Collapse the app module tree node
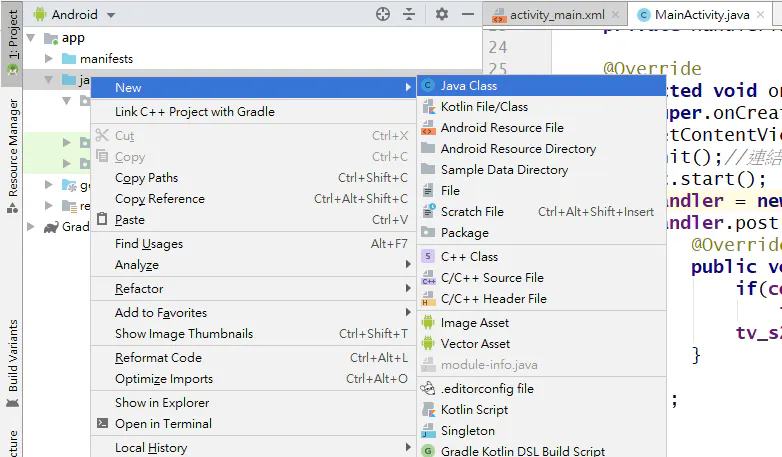Screen dimensions: 782x457 [x=31, y=38]
